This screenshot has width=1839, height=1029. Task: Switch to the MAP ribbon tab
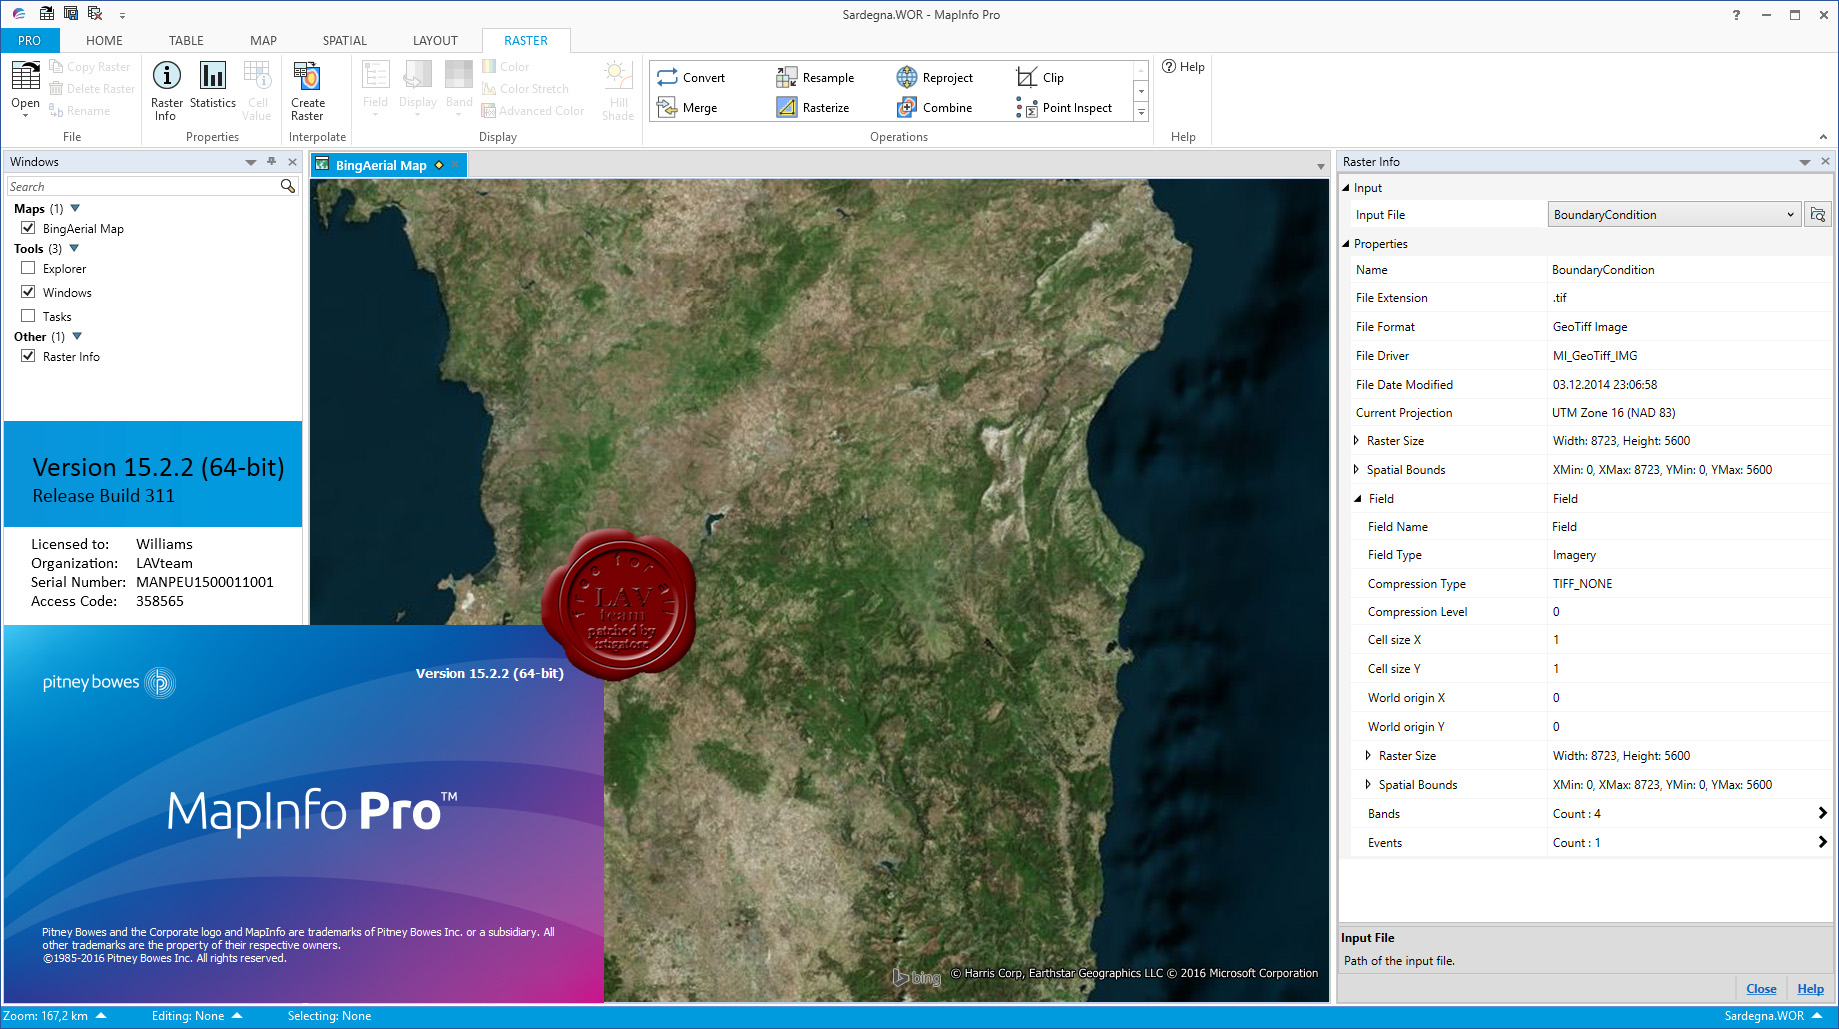[x=263, y=40]
